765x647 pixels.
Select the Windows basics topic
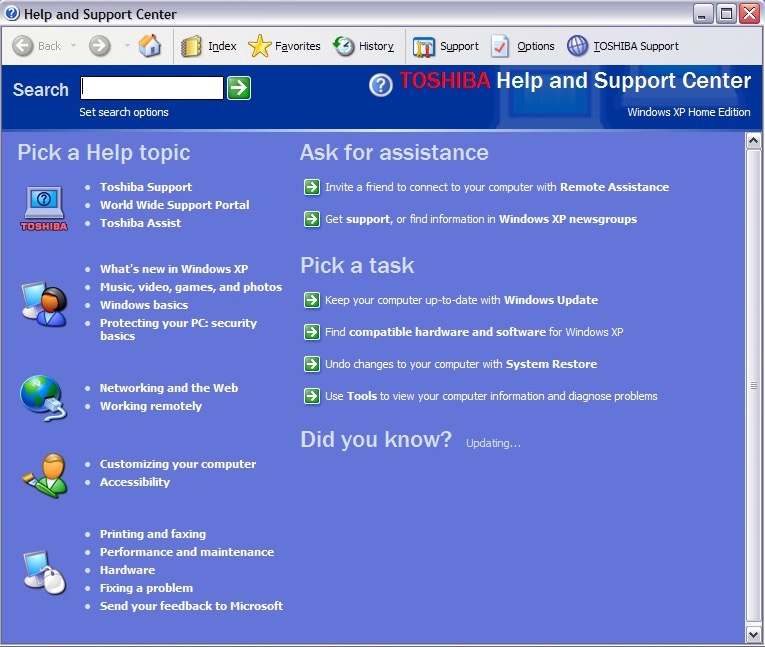click(144, 305)
